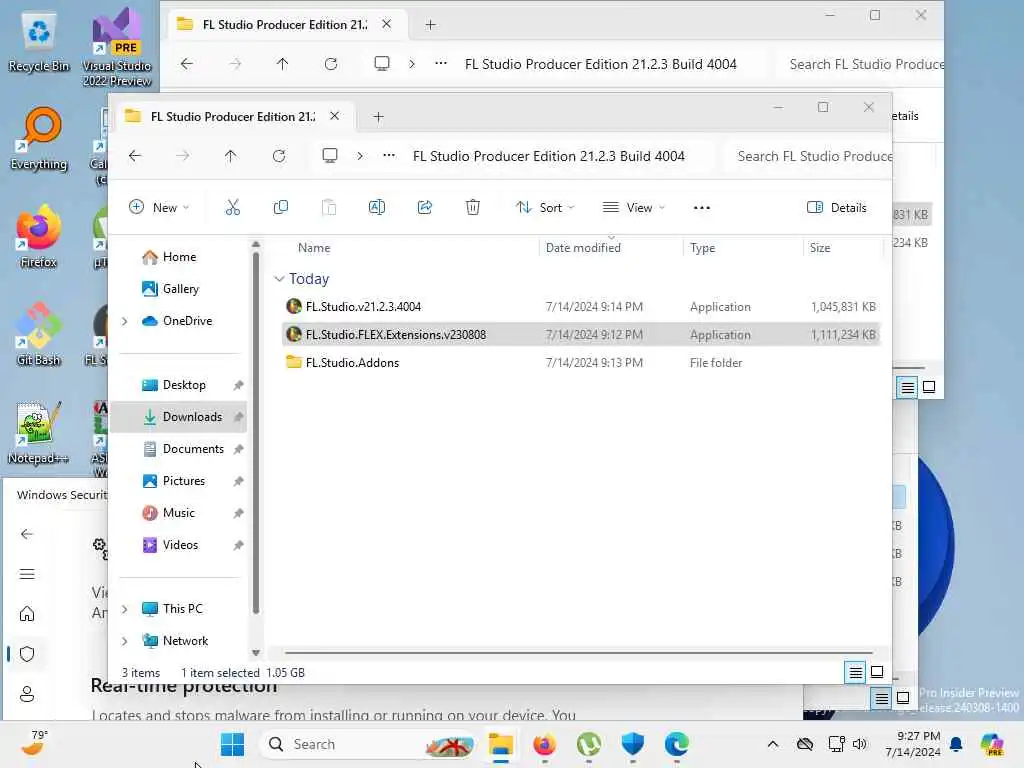Expand OneDrive in navigation pane
This screenshot has height=768, width=1024.
tap(125, 321)
